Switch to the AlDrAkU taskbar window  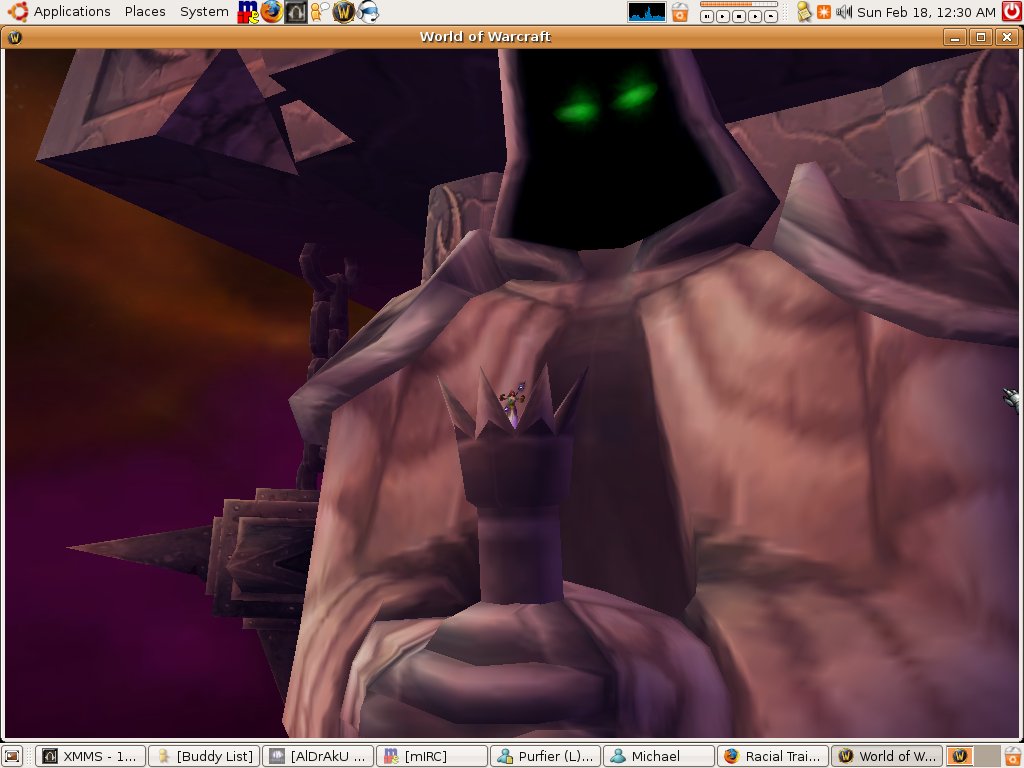318,756
